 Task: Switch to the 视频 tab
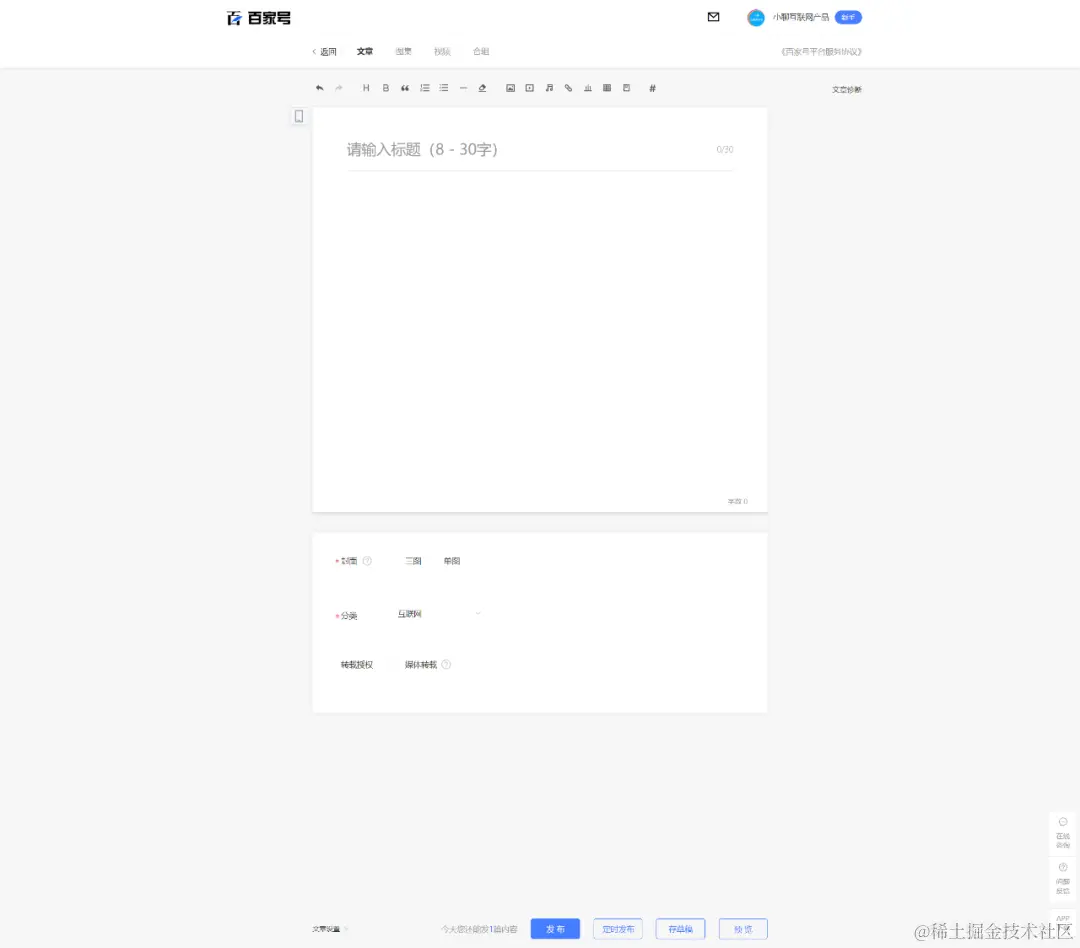442,52
